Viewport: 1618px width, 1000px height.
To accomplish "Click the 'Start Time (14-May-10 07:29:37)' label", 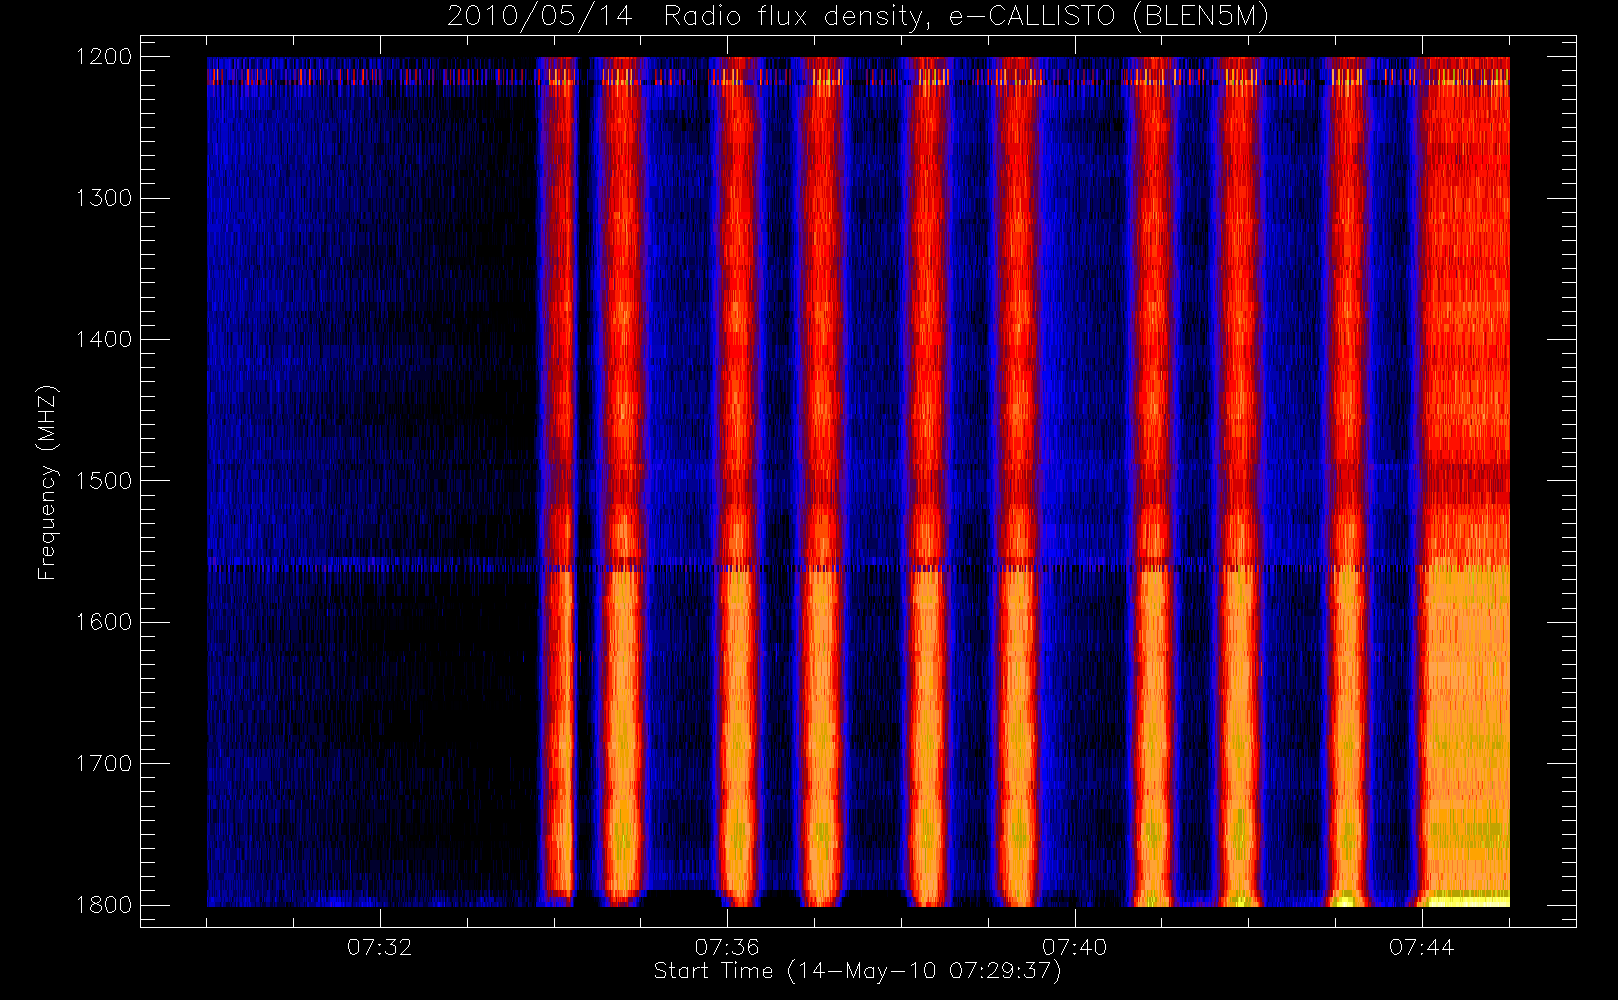I will 858,971.
